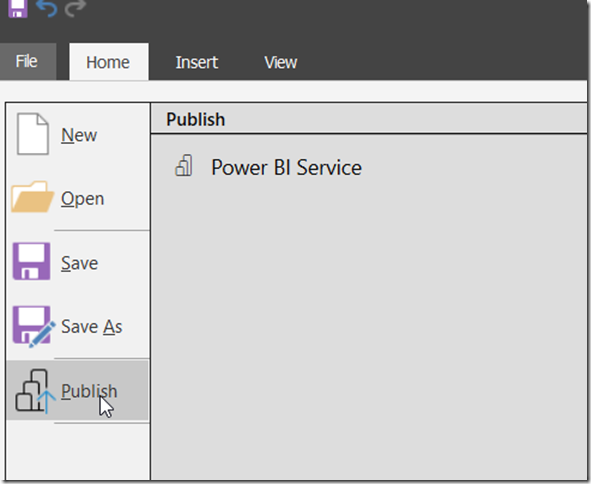Click the purple Save icon in title bar
This screenshot has width=591, height=484.
click(18, 9)
